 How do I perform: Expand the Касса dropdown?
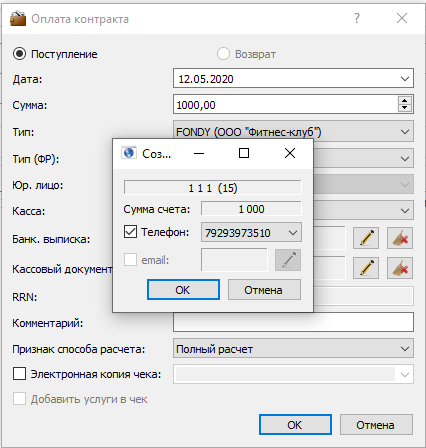tap(405, 211)
